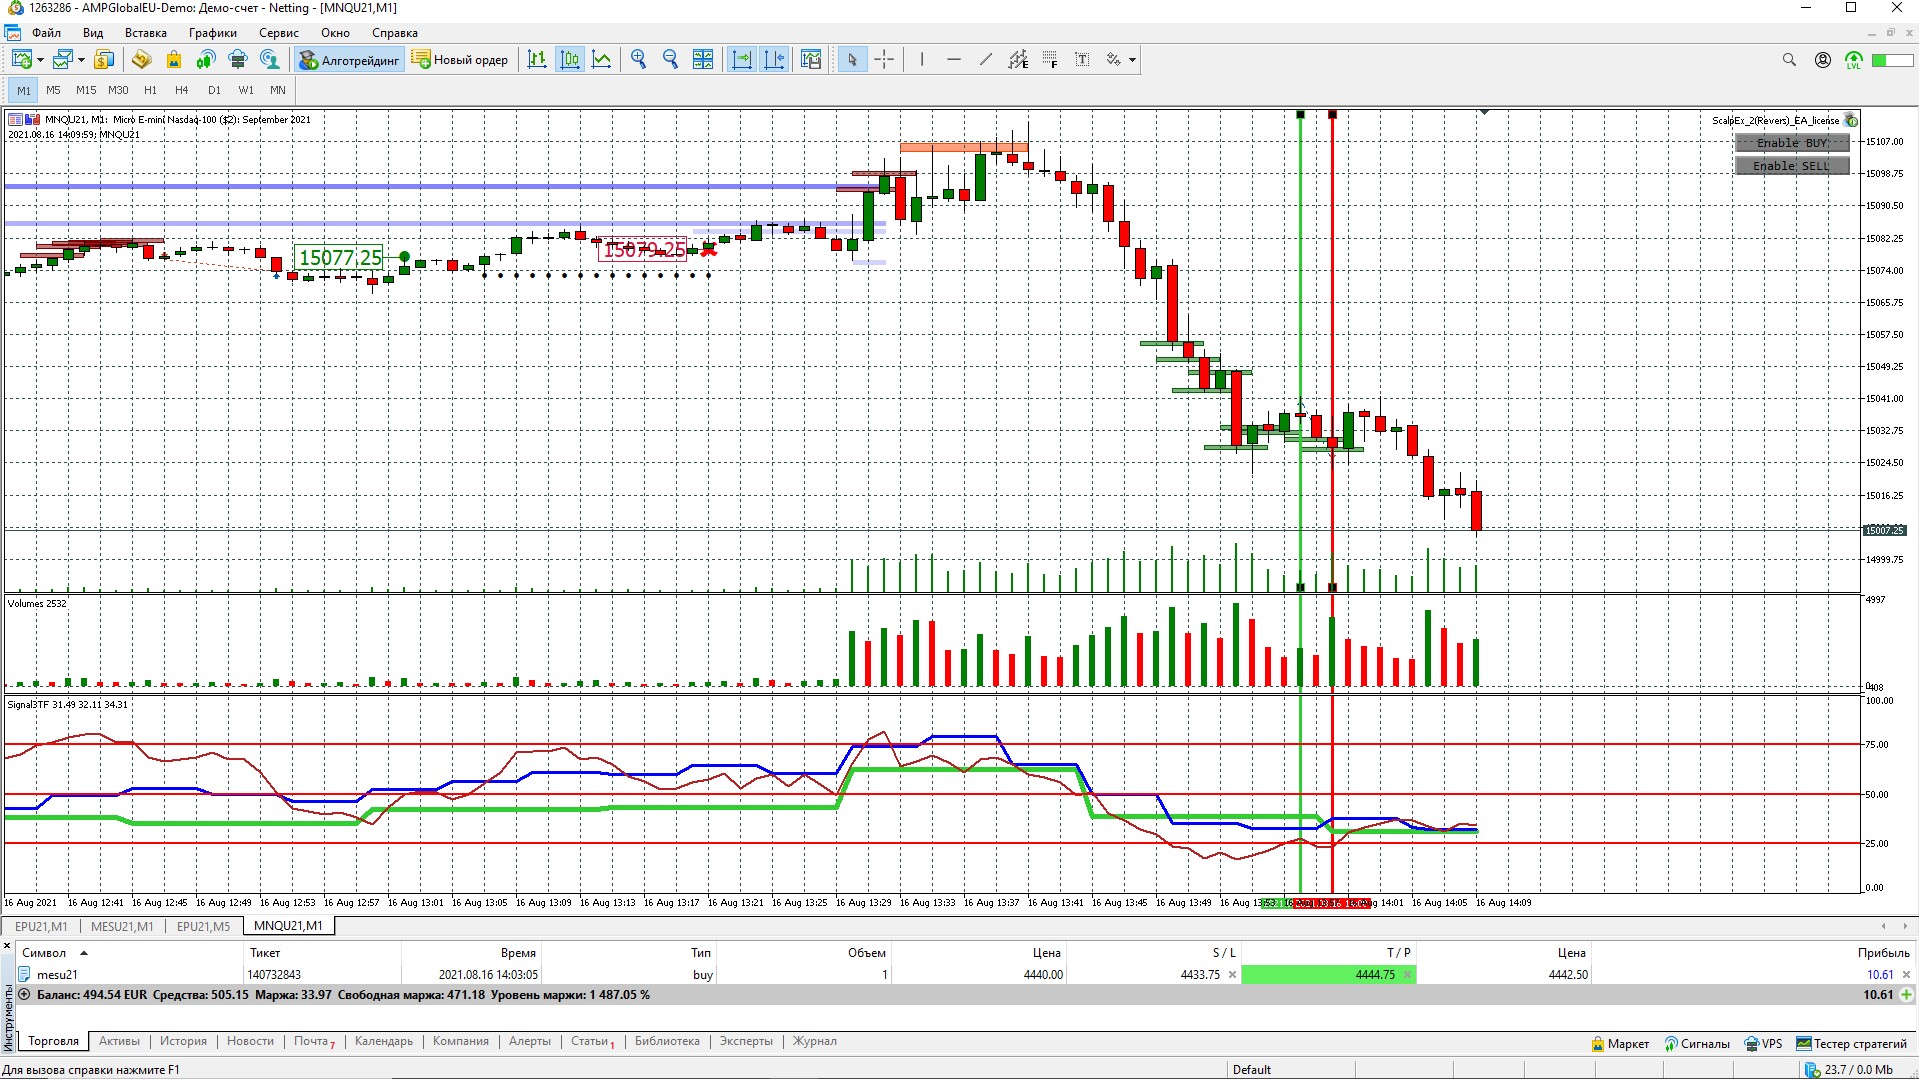Viewport: 1919px width, 1079px height.
Task: Switch to the MESU21,M1 chart tab
Action: (122, 926)
